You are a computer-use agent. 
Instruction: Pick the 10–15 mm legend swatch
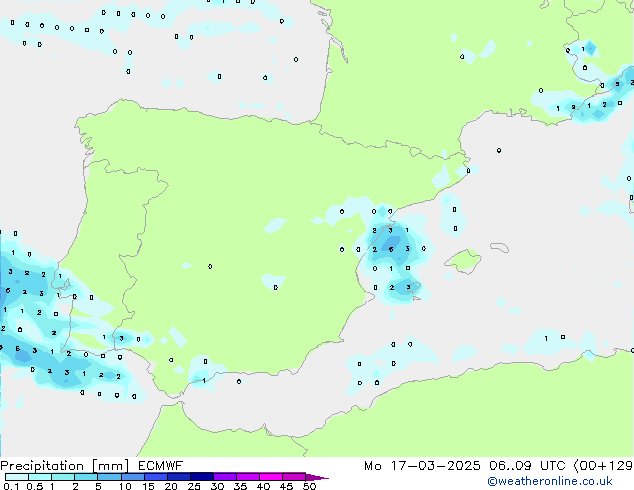click(133, 477)
